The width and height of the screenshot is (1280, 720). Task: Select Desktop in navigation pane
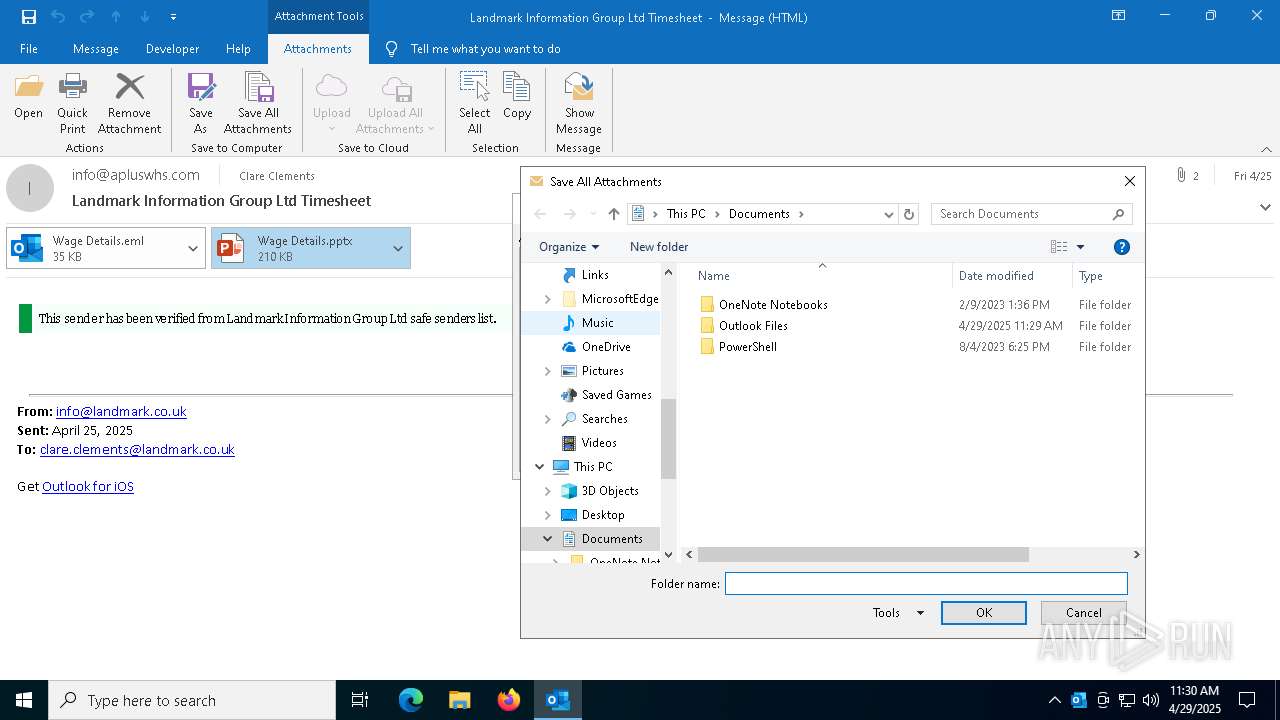click(x=602, y=515)
